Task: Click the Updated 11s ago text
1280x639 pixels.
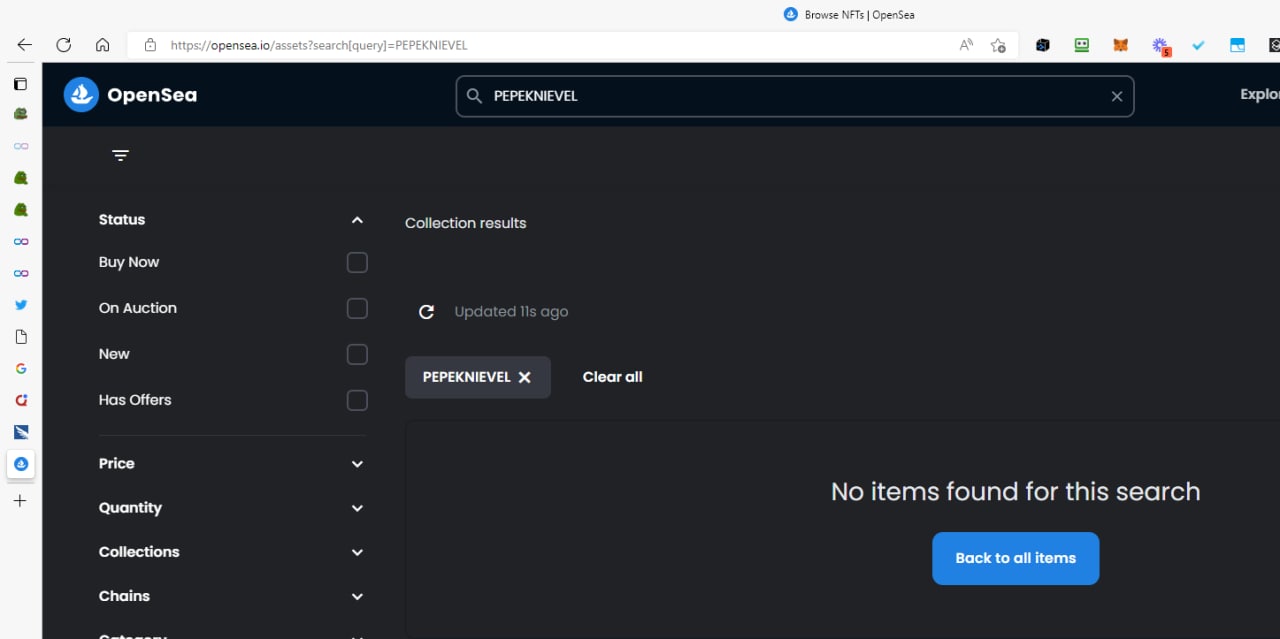Action: click(511, 312)
